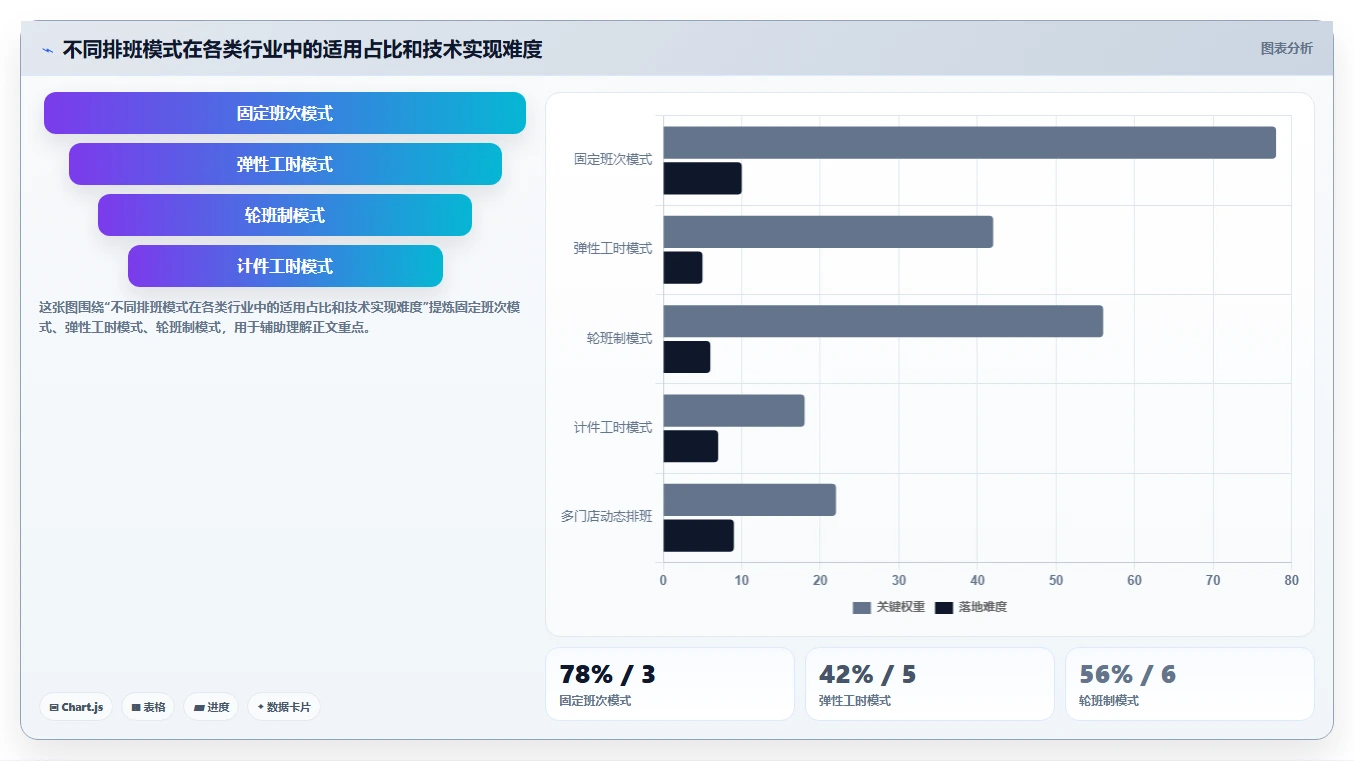Click the 轮班制模式 关键权重 bar at 56
The image size is (1354, 761).
[883, 321]
